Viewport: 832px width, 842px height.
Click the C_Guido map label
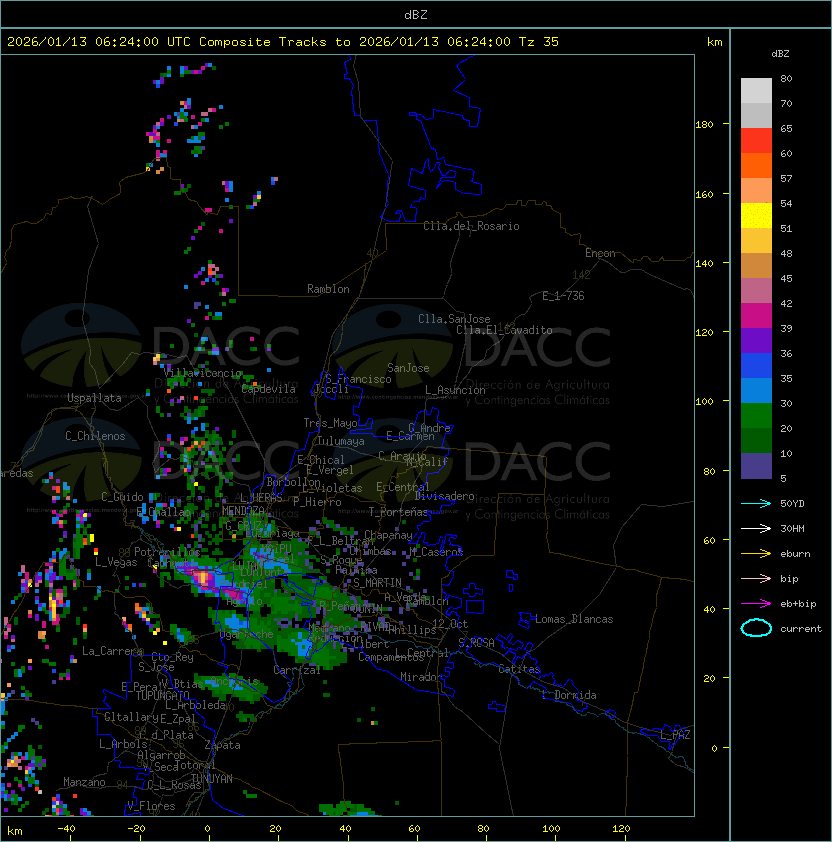click(122, 497)
